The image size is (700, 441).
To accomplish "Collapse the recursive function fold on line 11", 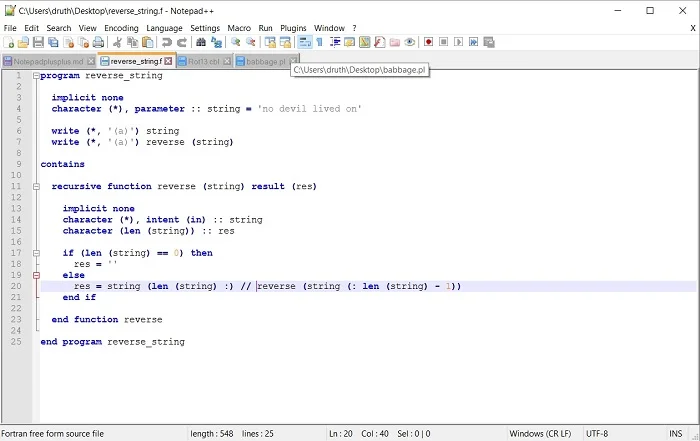I will coord(35,186).
